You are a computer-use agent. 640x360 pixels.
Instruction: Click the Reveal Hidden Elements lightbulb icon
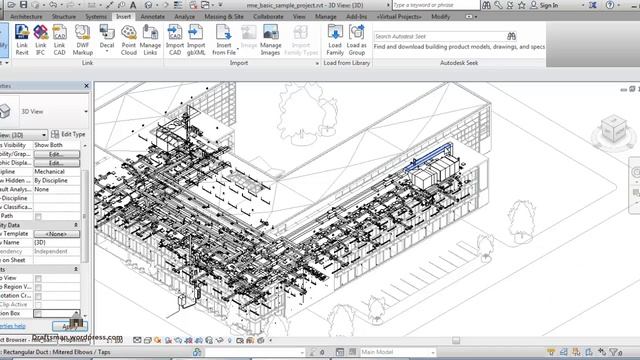coord(229,340)
